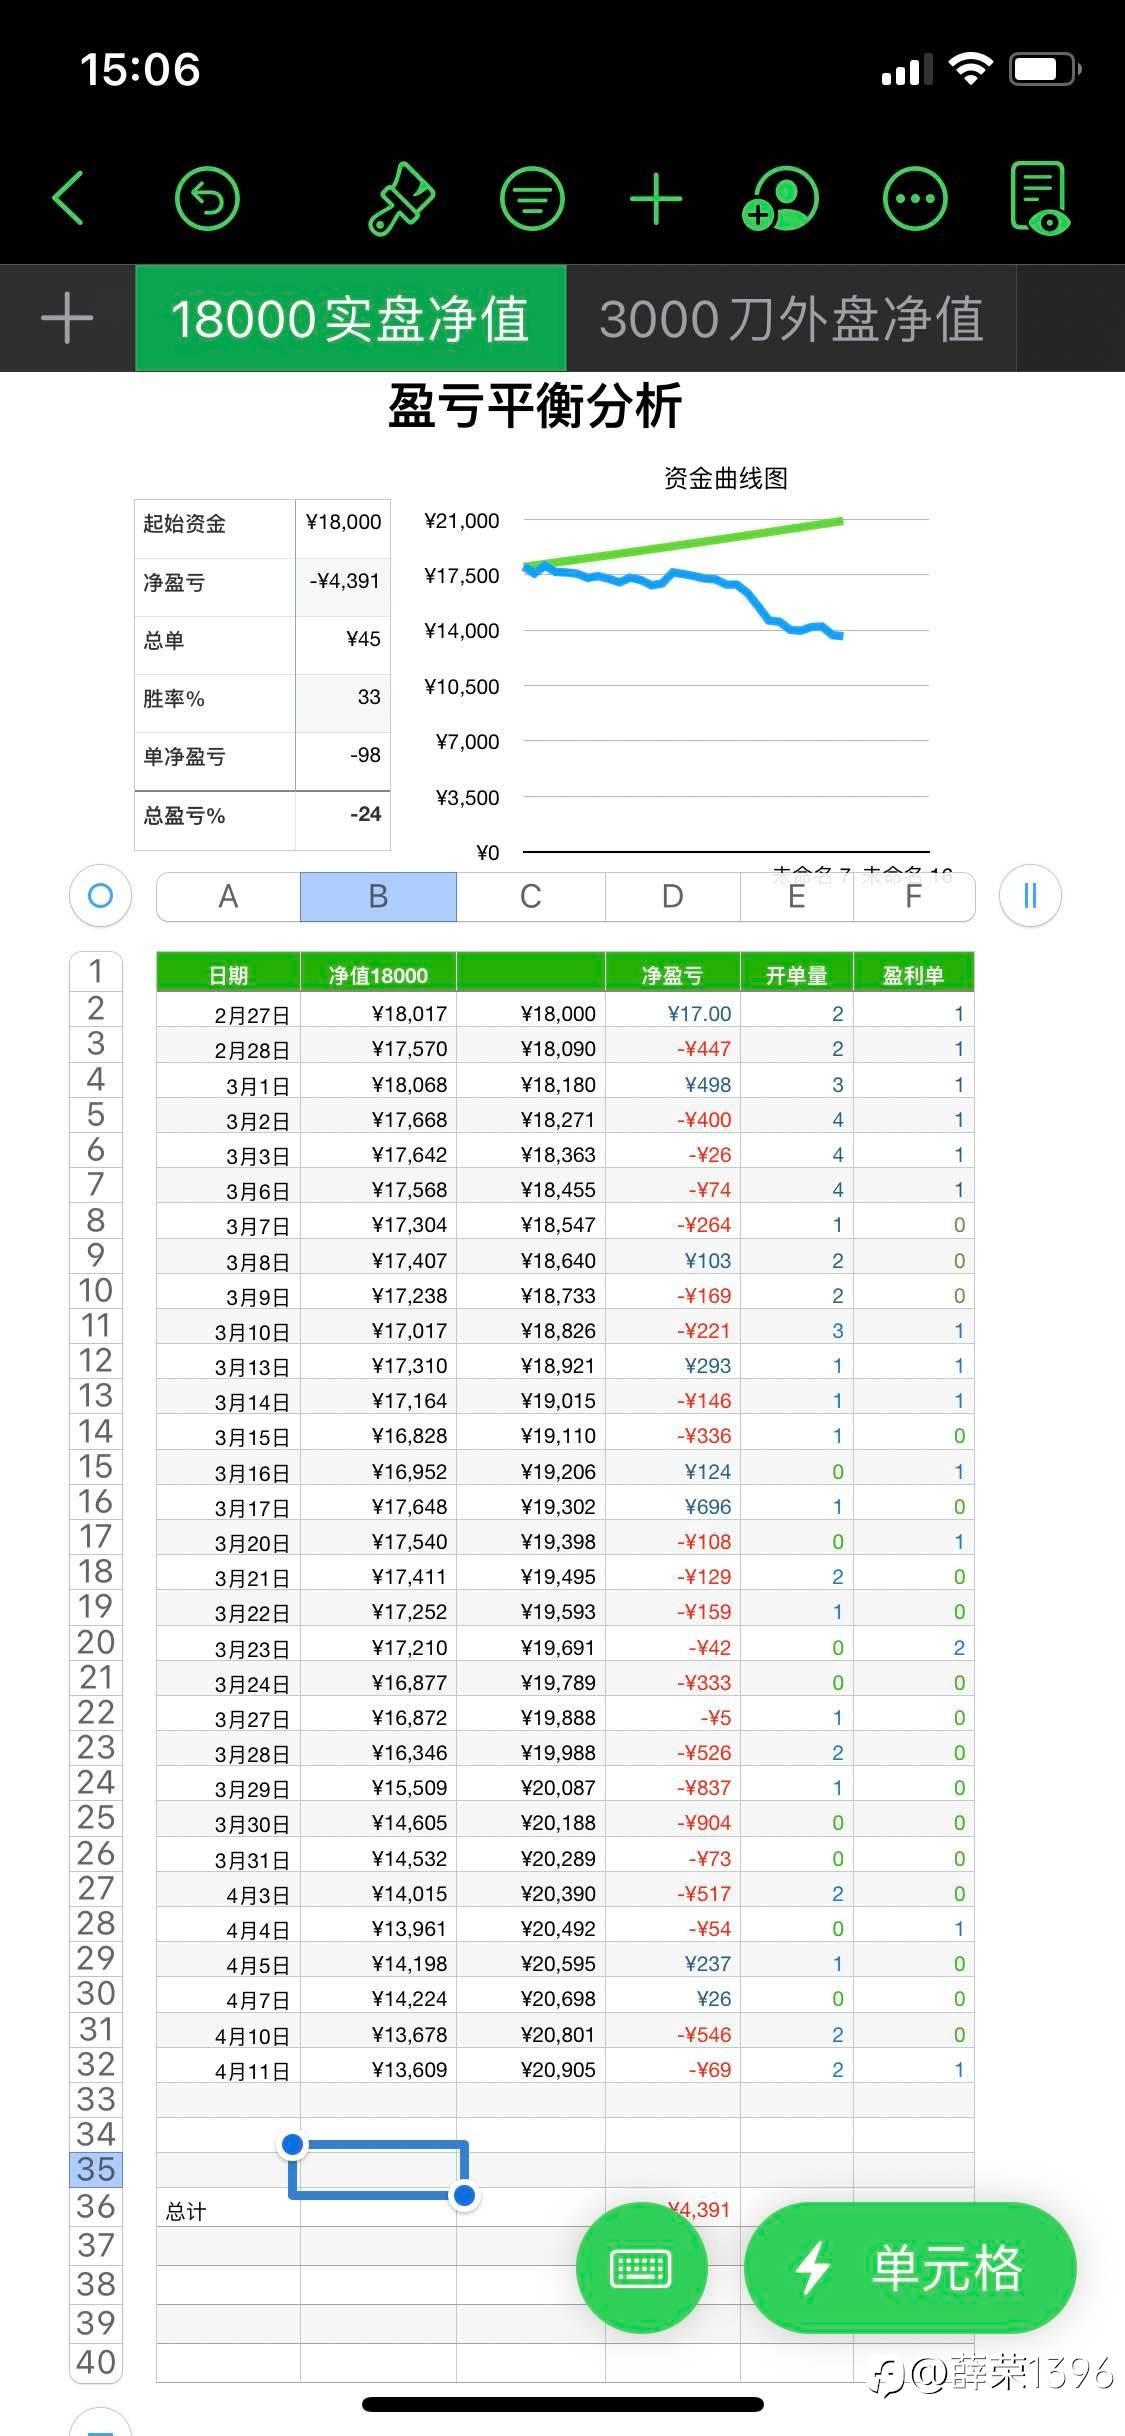Open the organize/filter lines icon
Viewport: 1125px width, 2436px height.
click(x=532, y=198)
